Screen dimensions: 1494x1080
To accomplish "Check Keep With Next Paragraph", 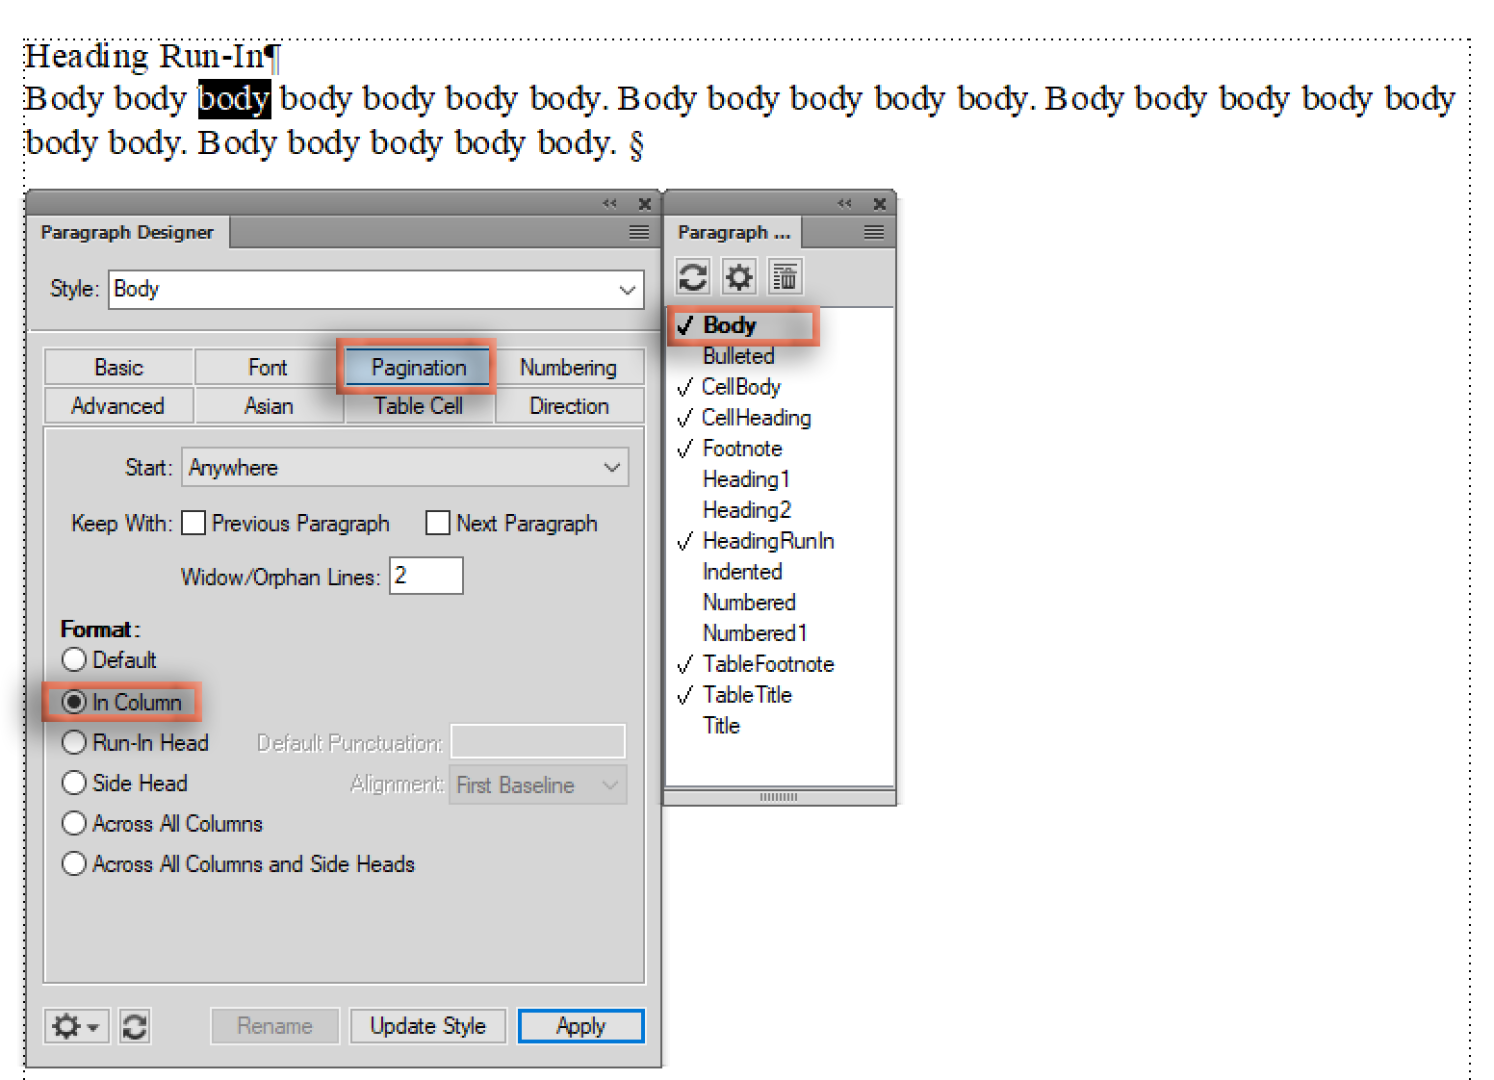I will tap(438, 523).
